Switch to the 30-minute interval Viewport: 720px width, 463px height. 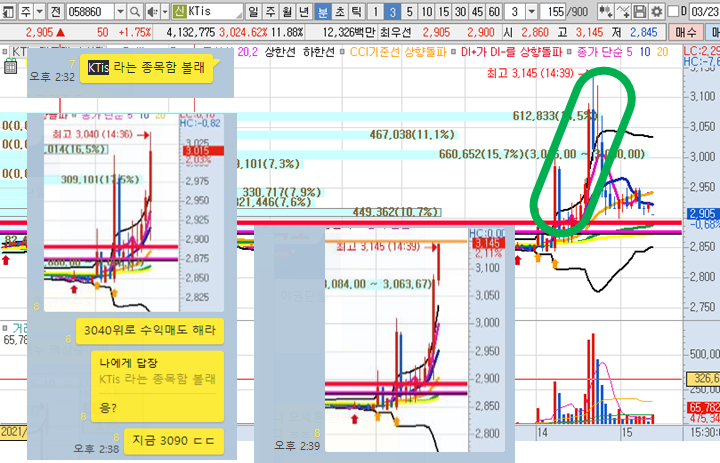[x=461, y=11]
